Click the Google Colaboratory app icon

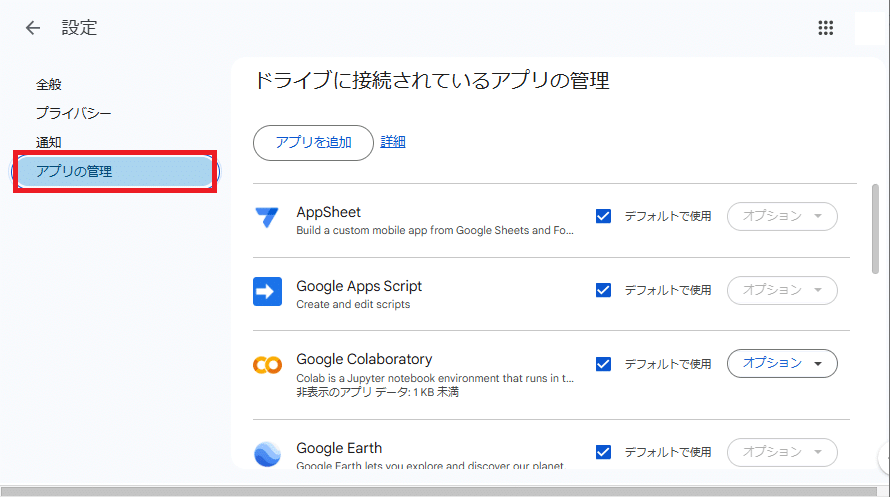[x=267, y=364]
